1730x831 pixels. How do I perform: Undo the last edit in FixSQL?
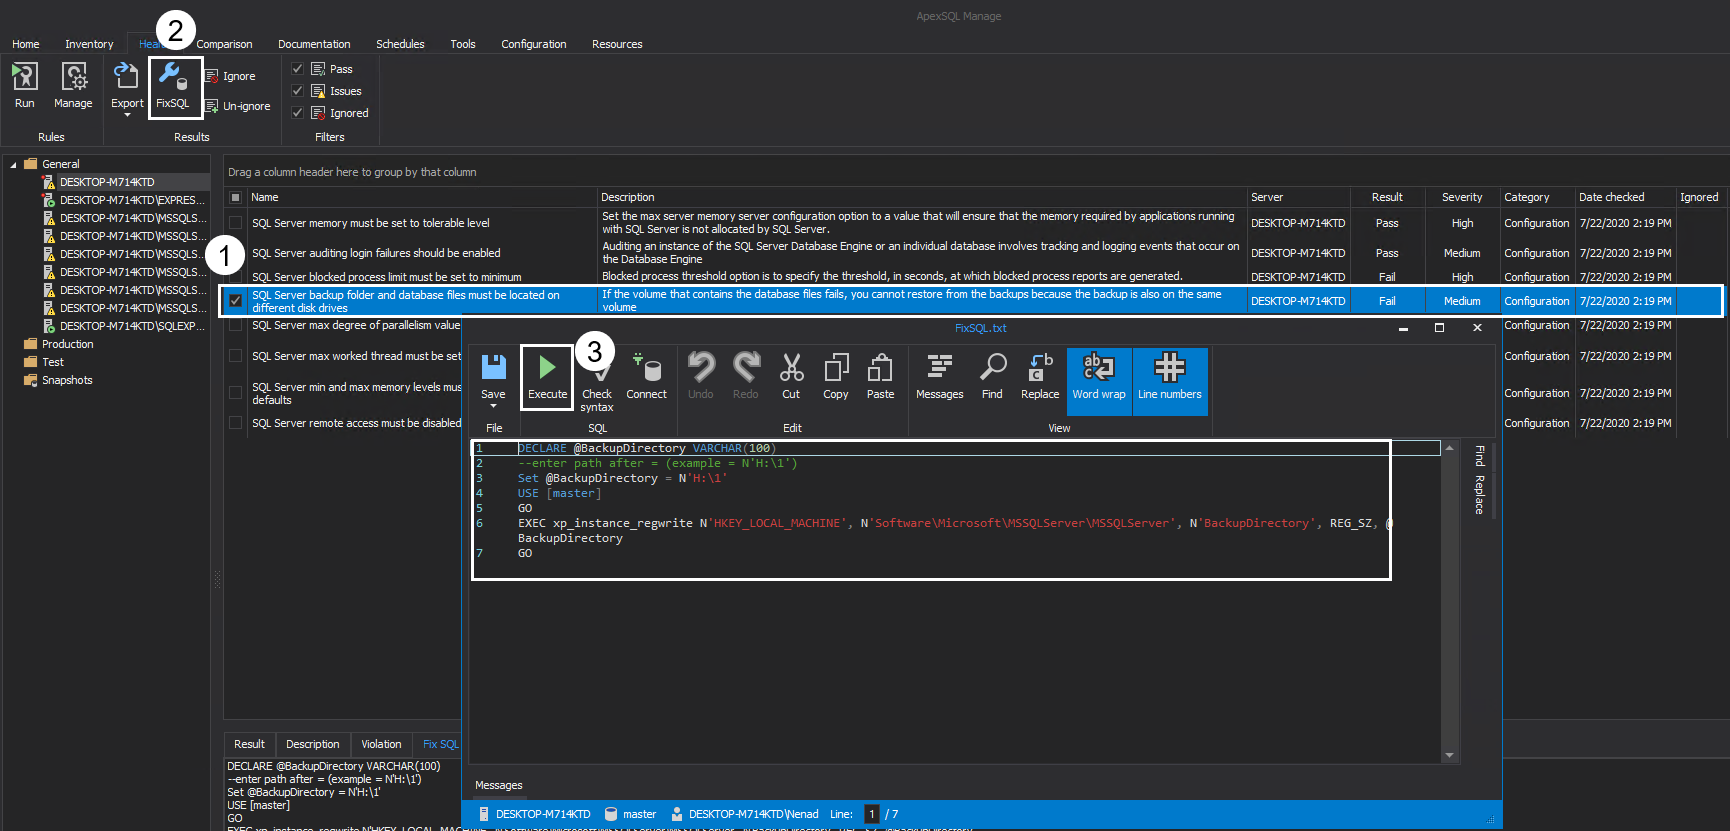point(701,377)
